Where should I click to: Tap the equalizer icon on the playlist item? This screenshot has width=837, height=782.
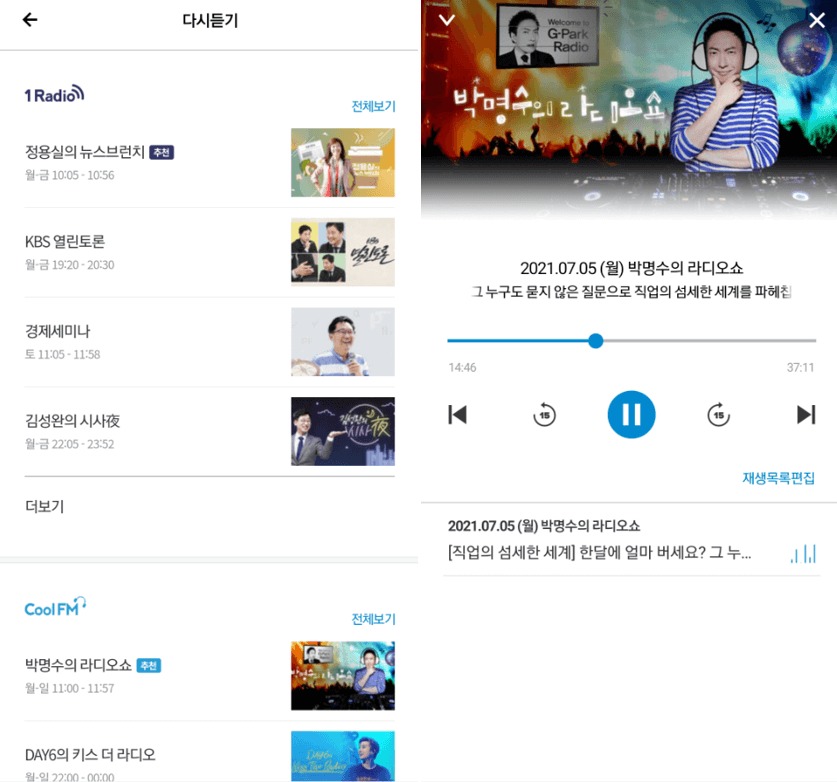coord(803,552)
